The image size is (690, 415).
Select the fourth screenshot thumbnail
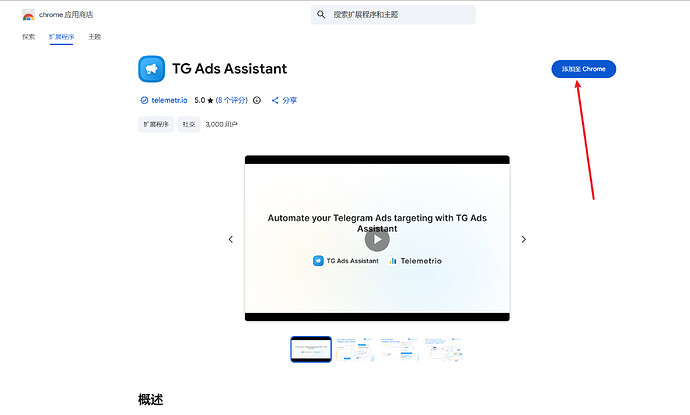444,349
